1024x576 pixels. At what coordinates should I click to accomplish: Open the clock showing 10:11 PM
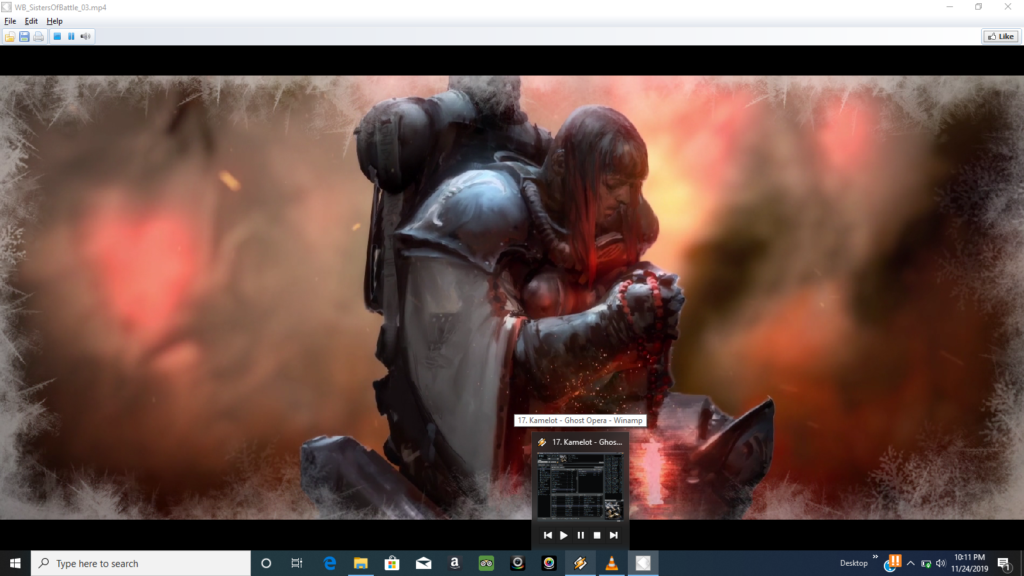[970, 563]
